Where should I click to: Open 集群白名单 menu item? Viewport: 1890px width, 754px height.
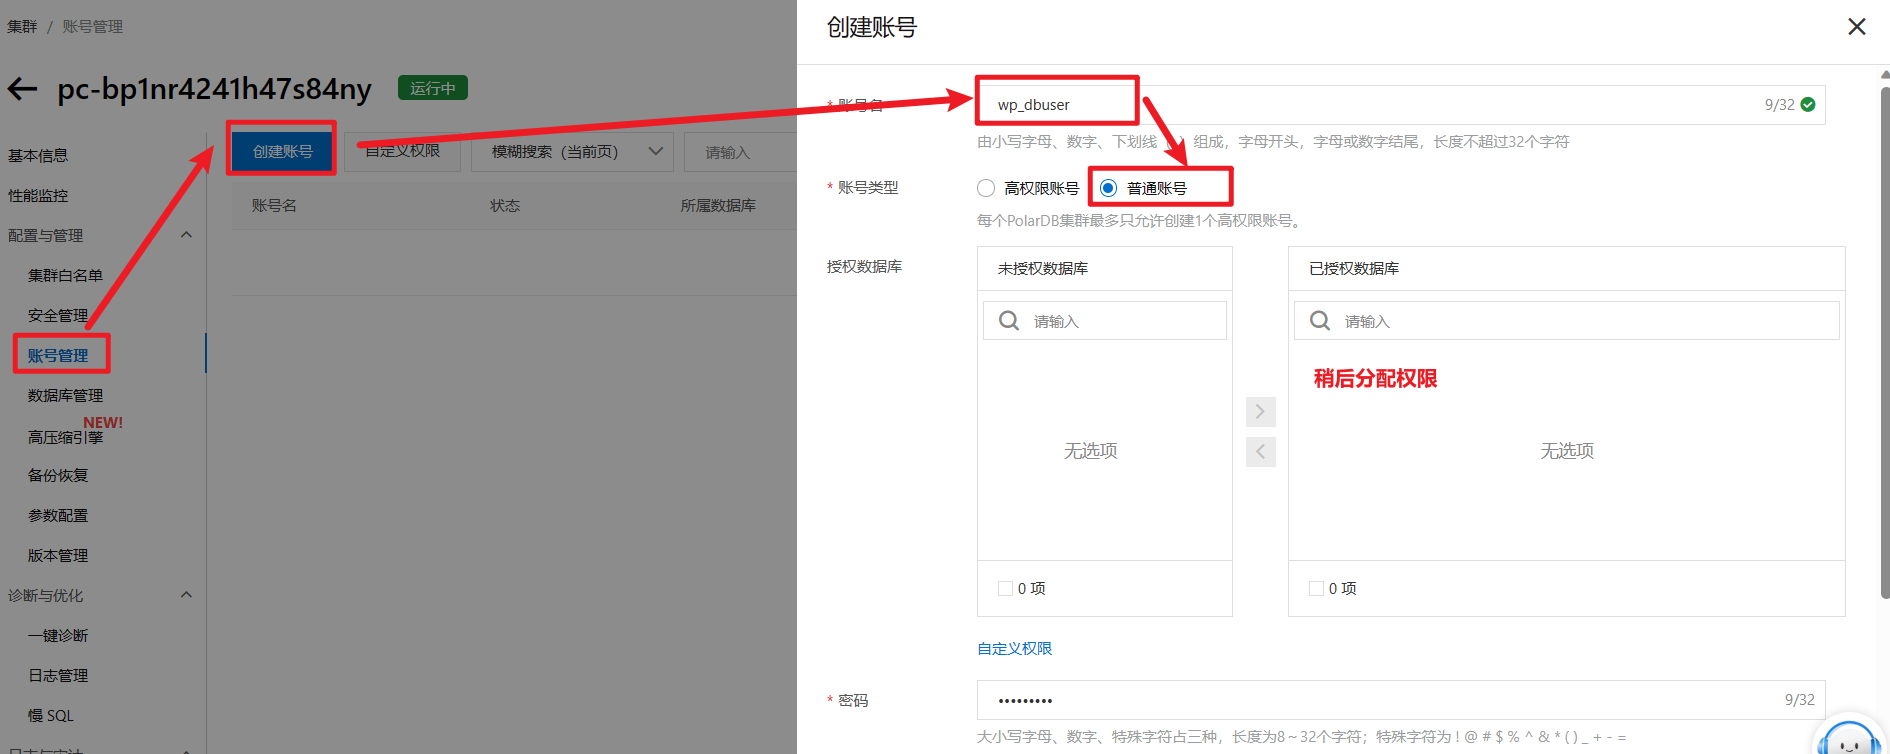coord(65,275)
